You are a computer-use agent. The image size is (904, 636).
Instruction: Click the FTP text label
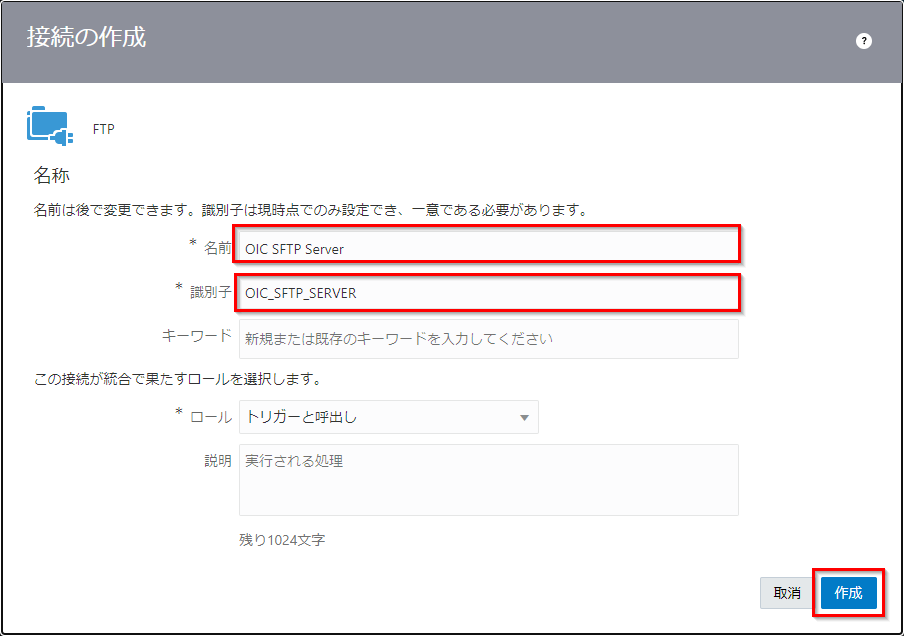pos(104,129)
